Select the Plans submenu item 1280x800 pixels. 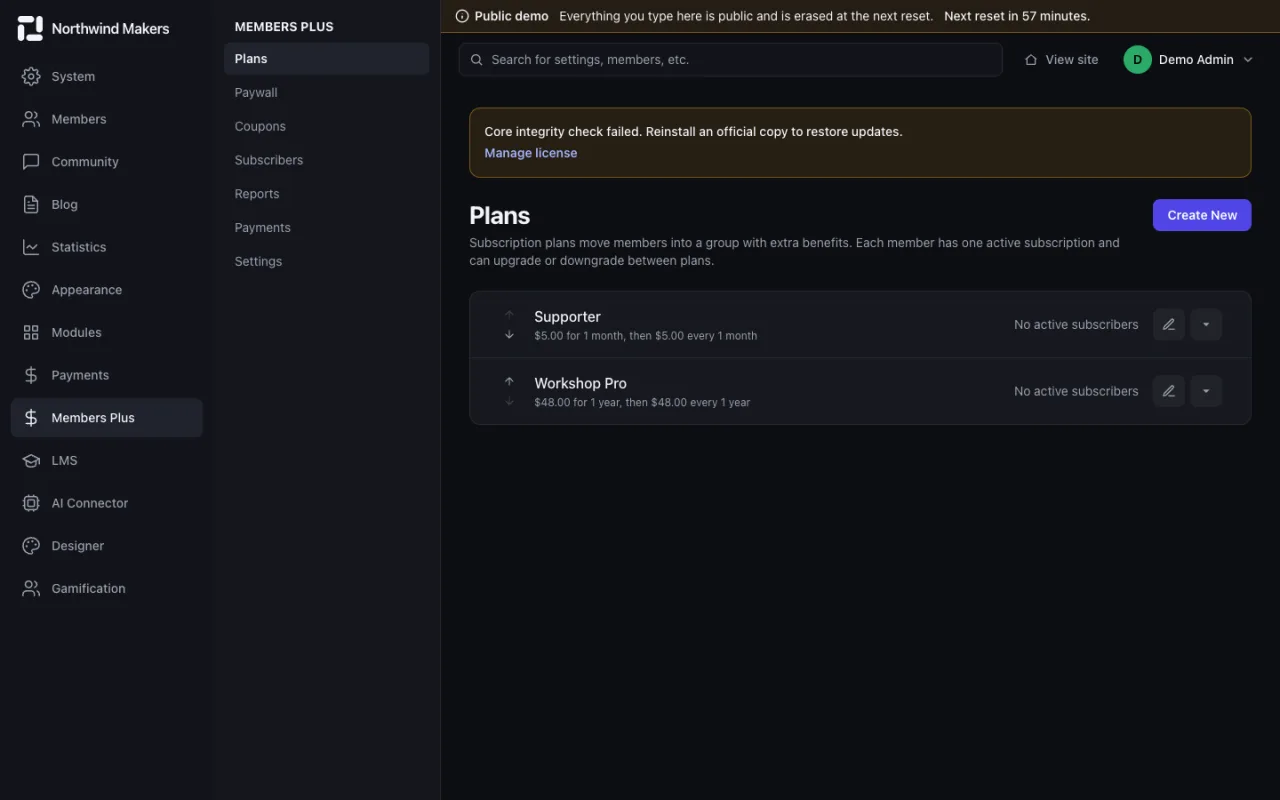326,59
